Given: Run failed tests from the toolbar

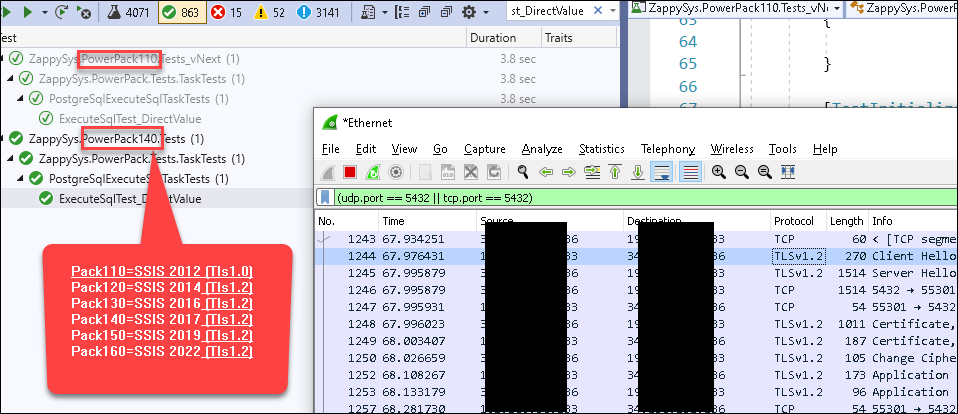Looking at the screenshot, I should pyautogui.click(x=84, y=12).
